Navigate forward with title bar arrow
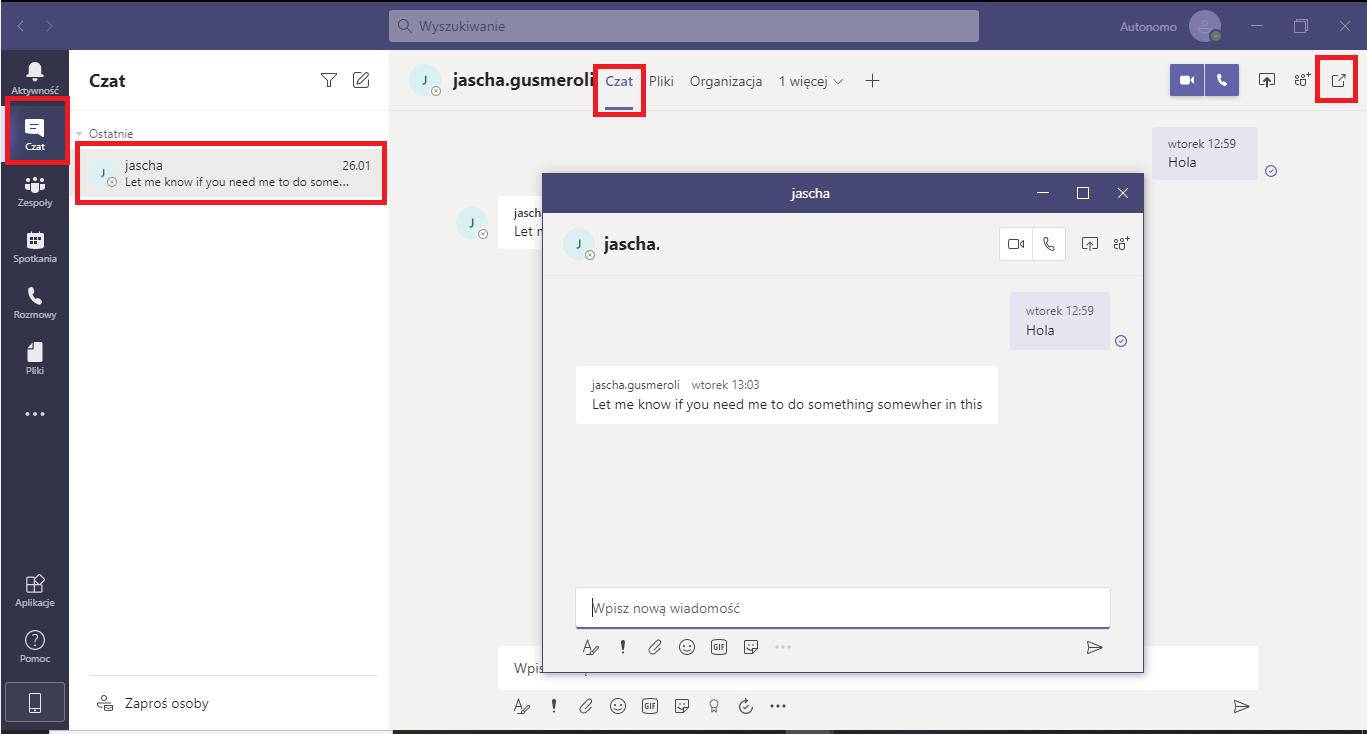The height and width of the screenshot is (734, 1367). click(x=50, y=25)
